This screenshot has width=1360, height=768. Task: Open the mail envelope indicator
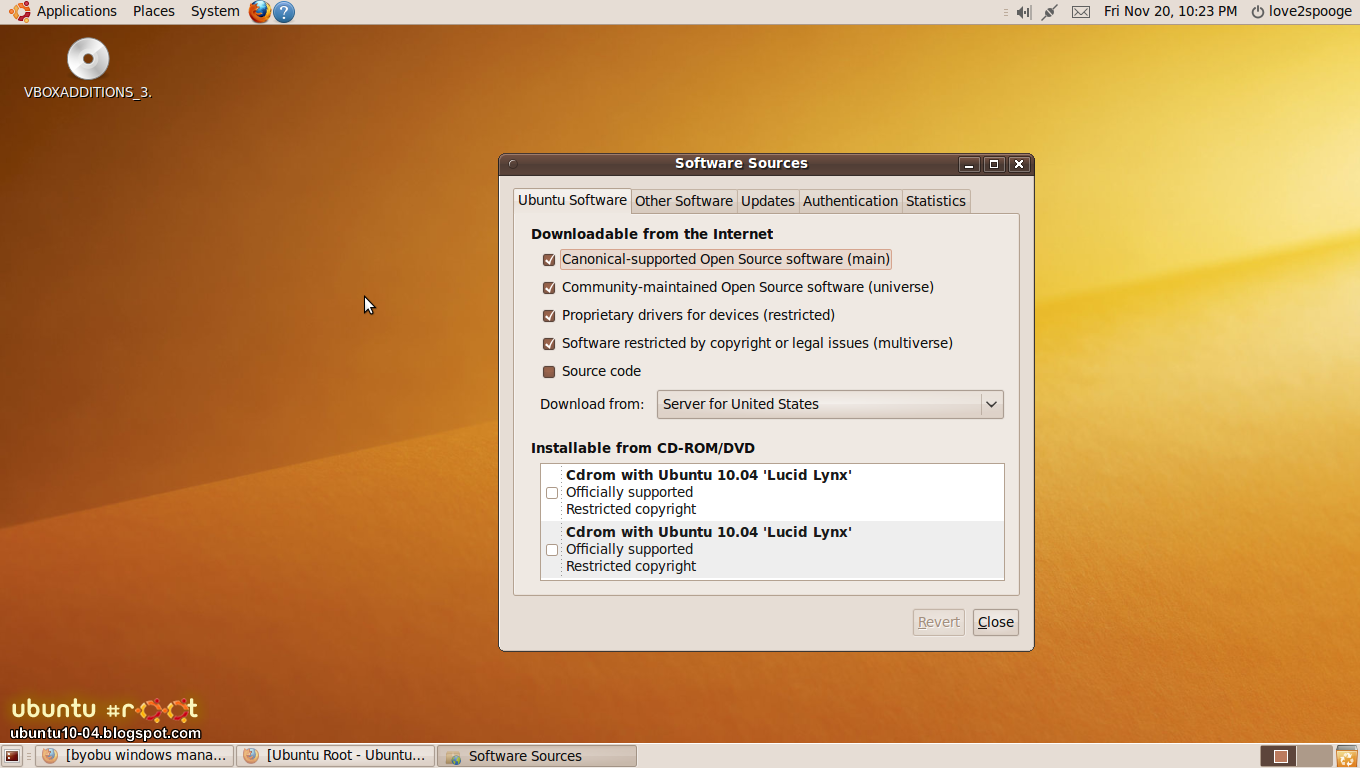coord(1081,12)
